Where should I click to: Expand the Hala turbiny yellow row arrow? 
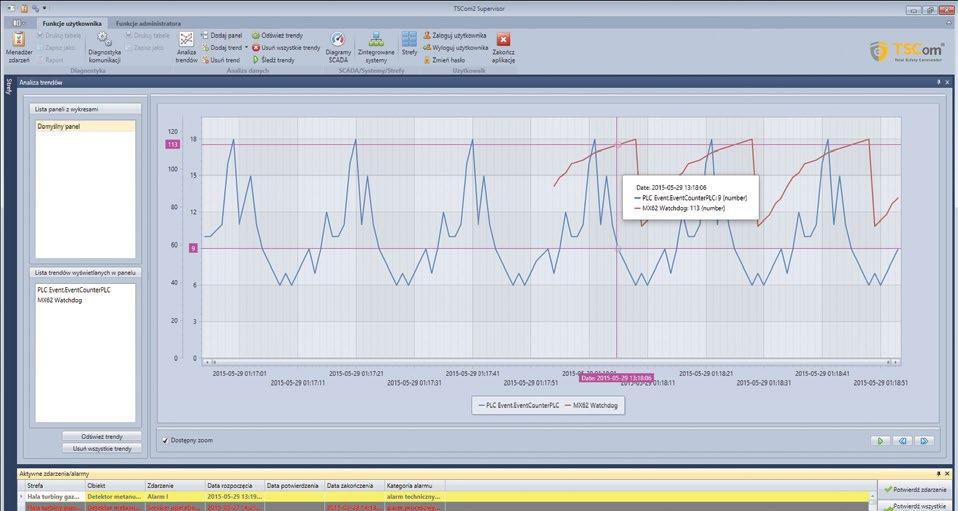click(21, 496)
